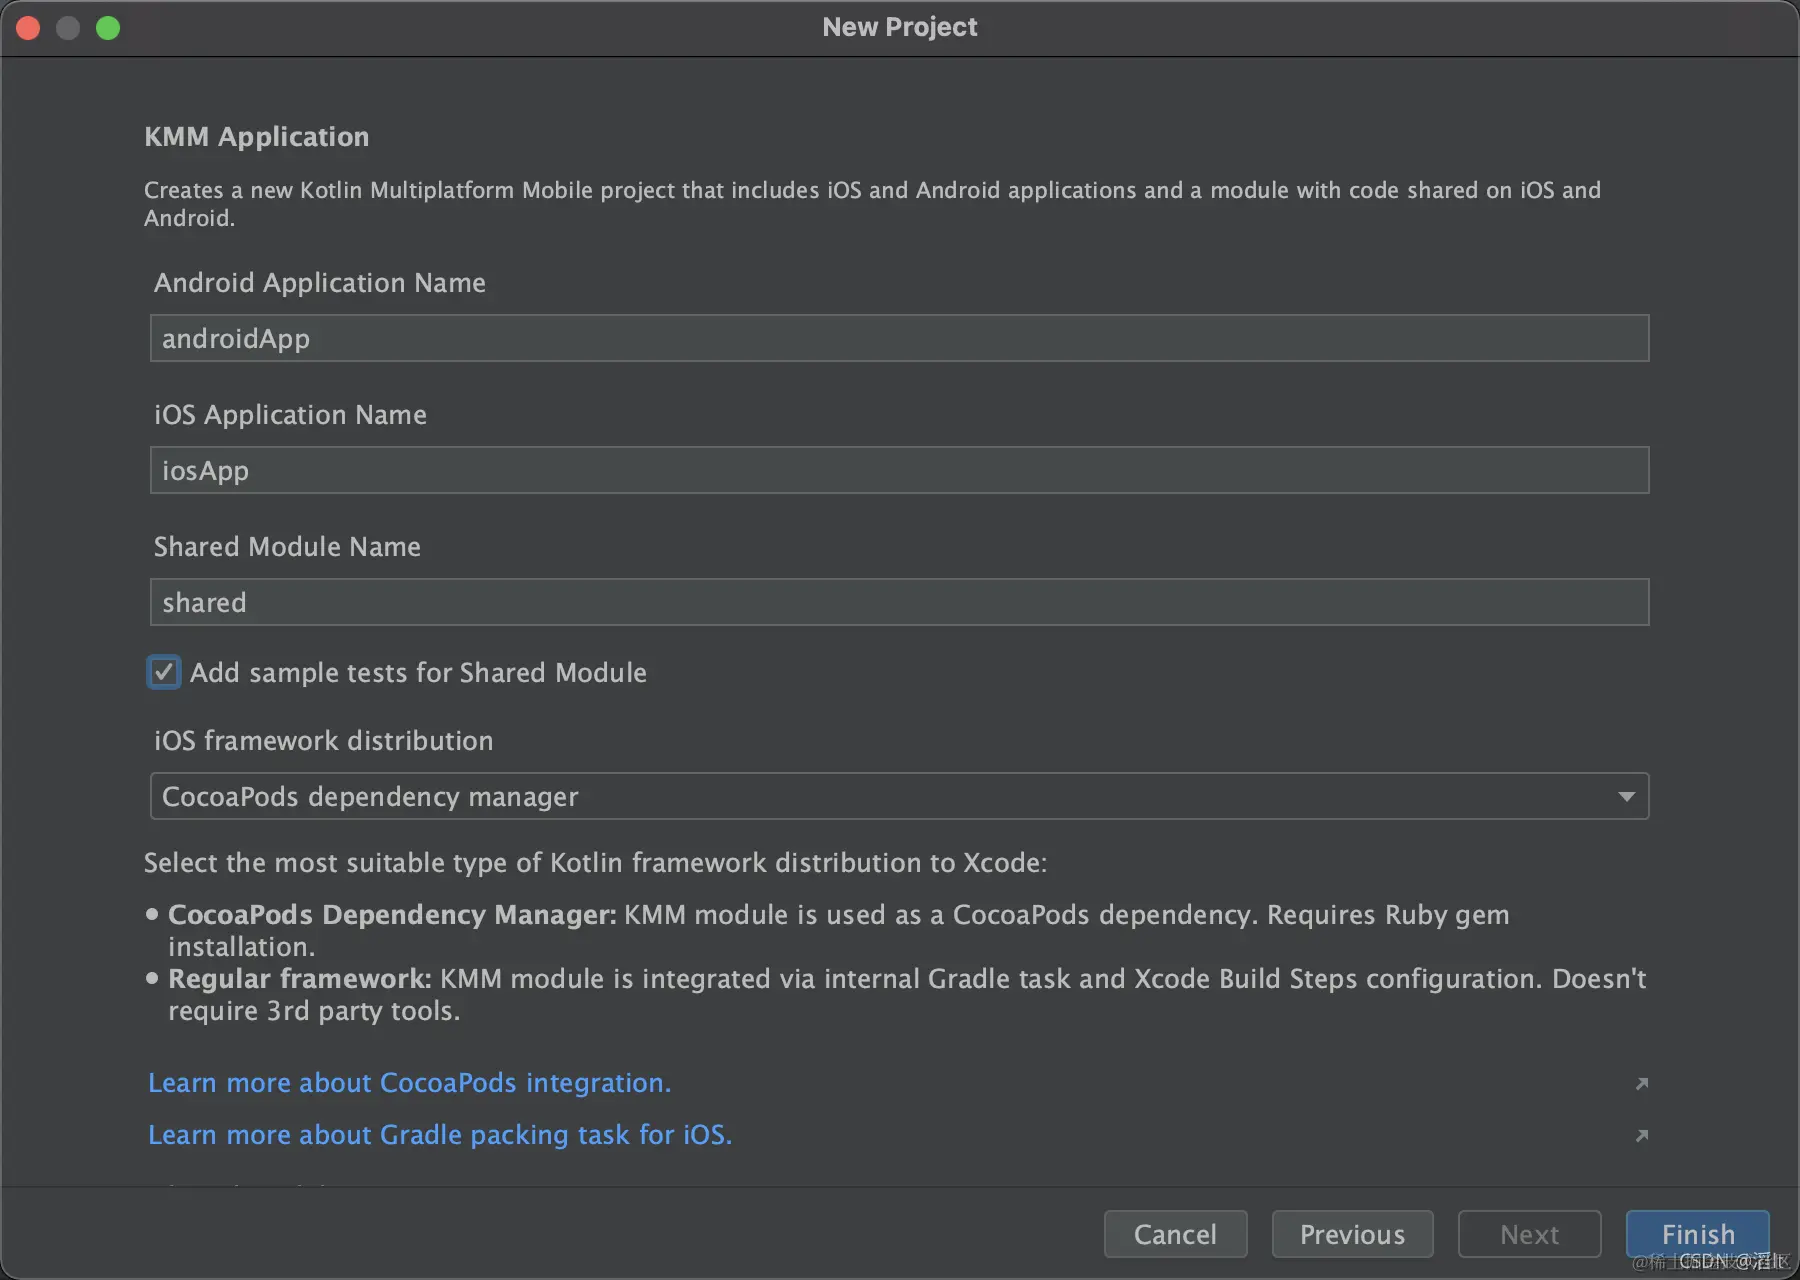This screenshot has width=1800, height=1280.
Task: Go back with the Previous button
Action: (1352, 1234)
